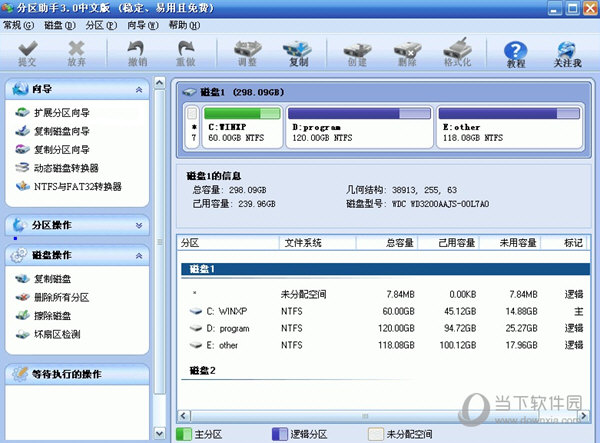600x443 pixels.
Task: Select the C:WINXP partition block
Action: point(242,126)
